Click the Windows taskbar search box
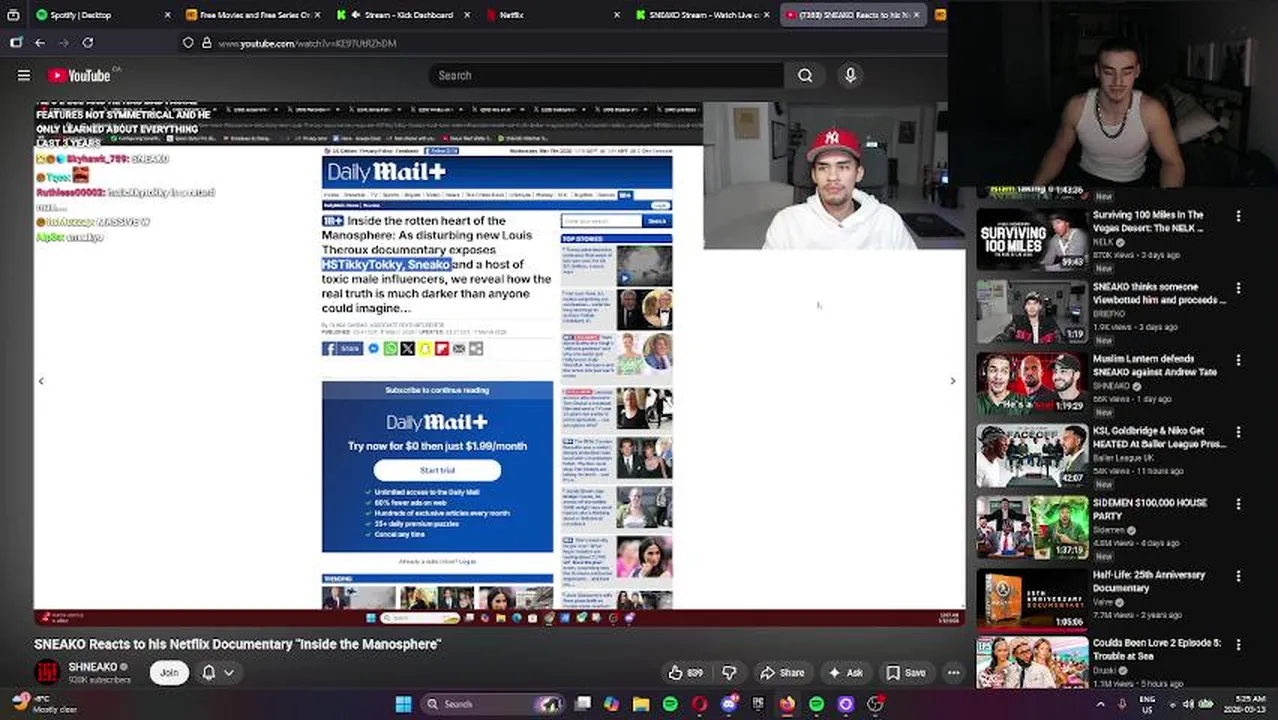 [493, 704]
